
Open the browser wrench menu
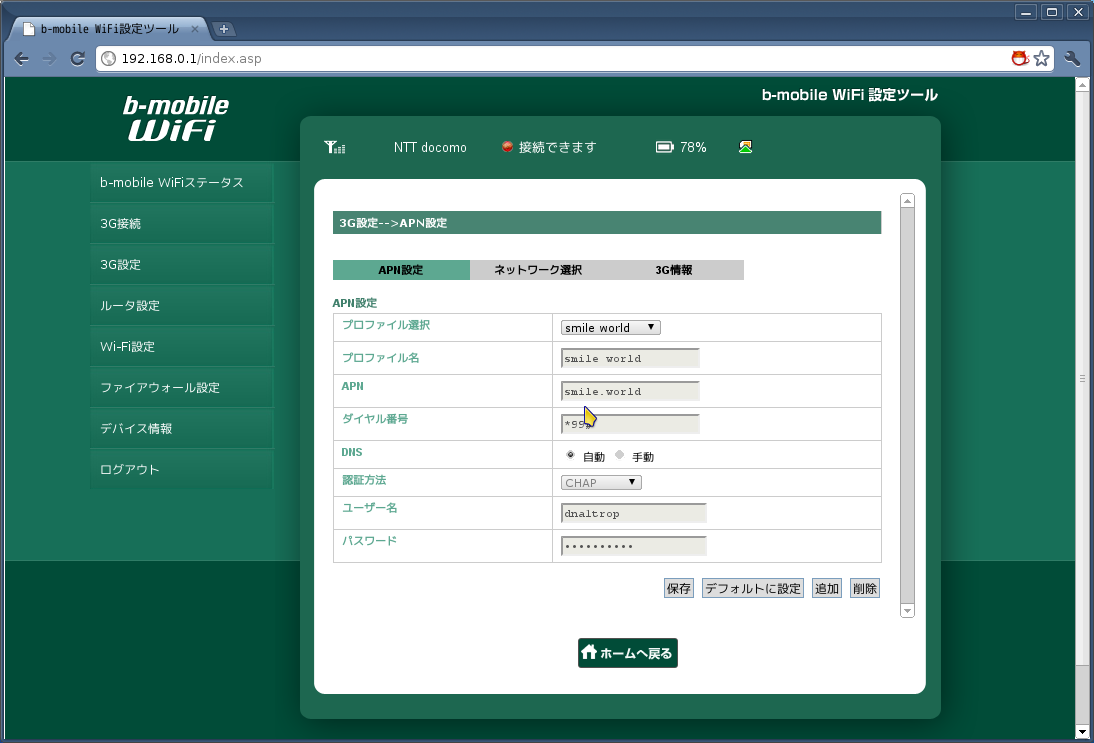click(x=1072, y=59)
